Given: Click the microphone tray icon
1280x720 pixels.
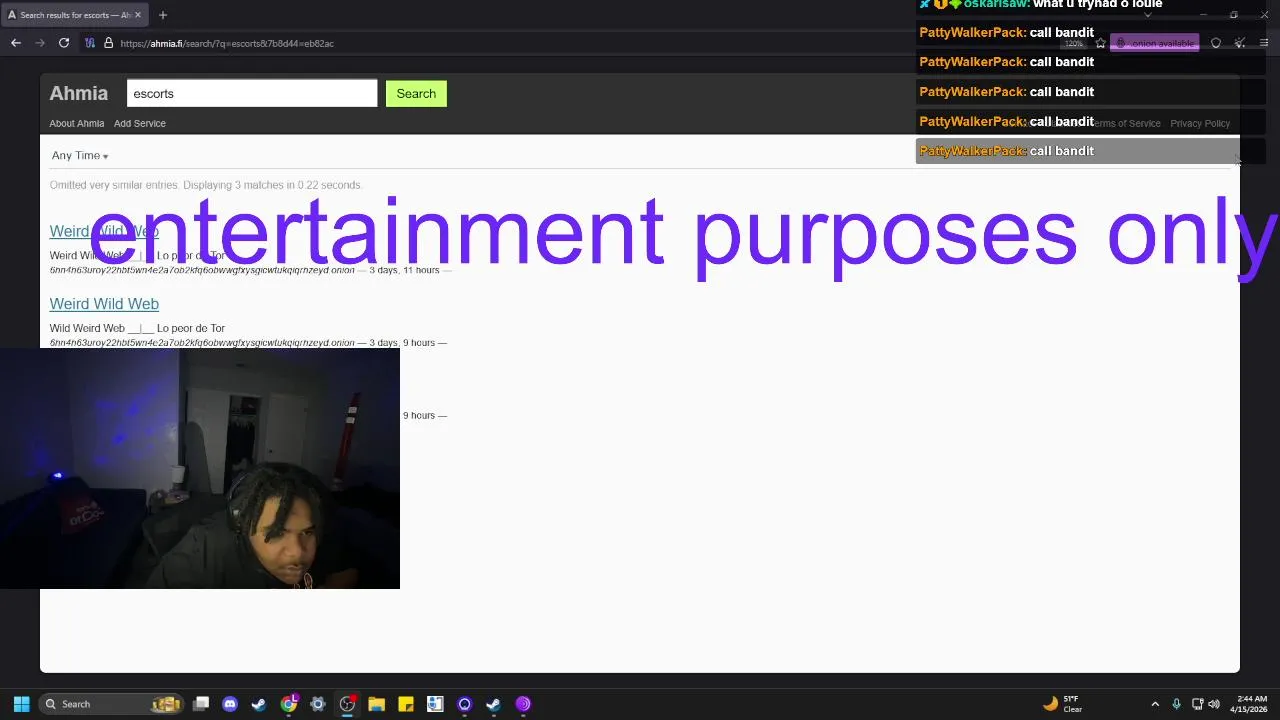Looking at the screenshot, I should [1176, 704].
